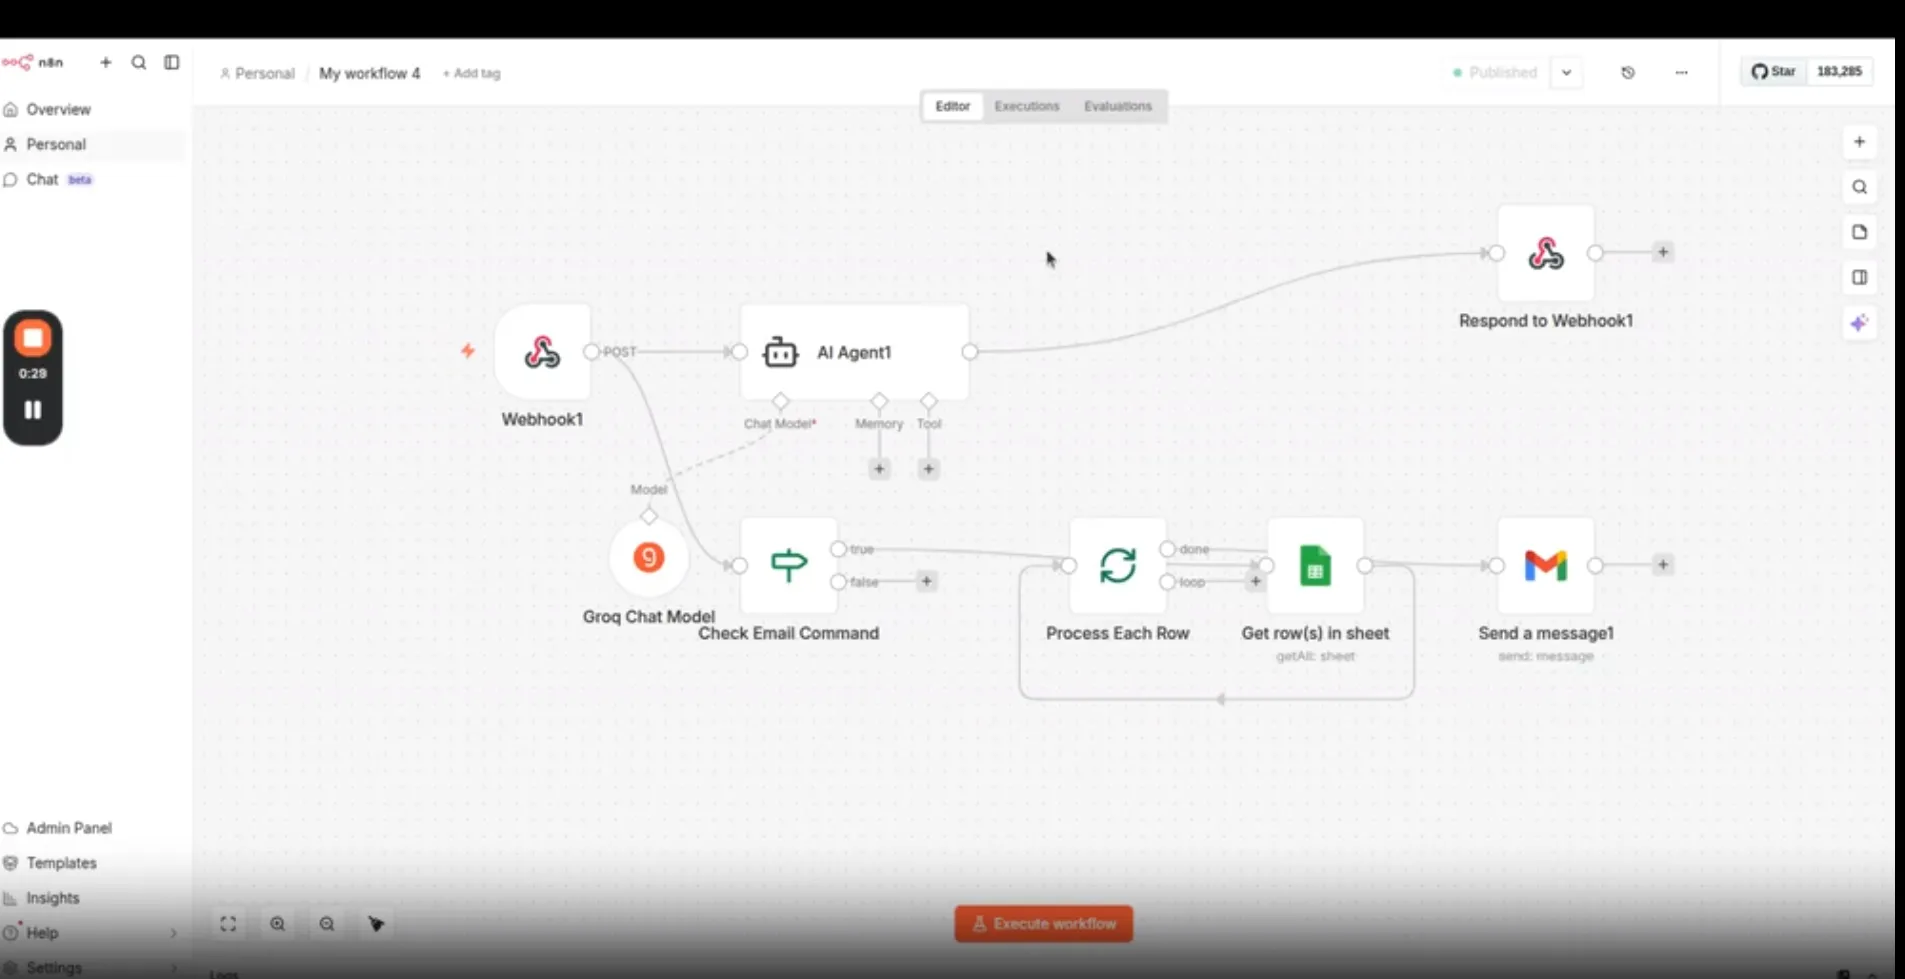Pause the screen recording
Image resolution: width=1905 pixels, height=979 pixels.
pyautogui.click(x=33, y=410)
